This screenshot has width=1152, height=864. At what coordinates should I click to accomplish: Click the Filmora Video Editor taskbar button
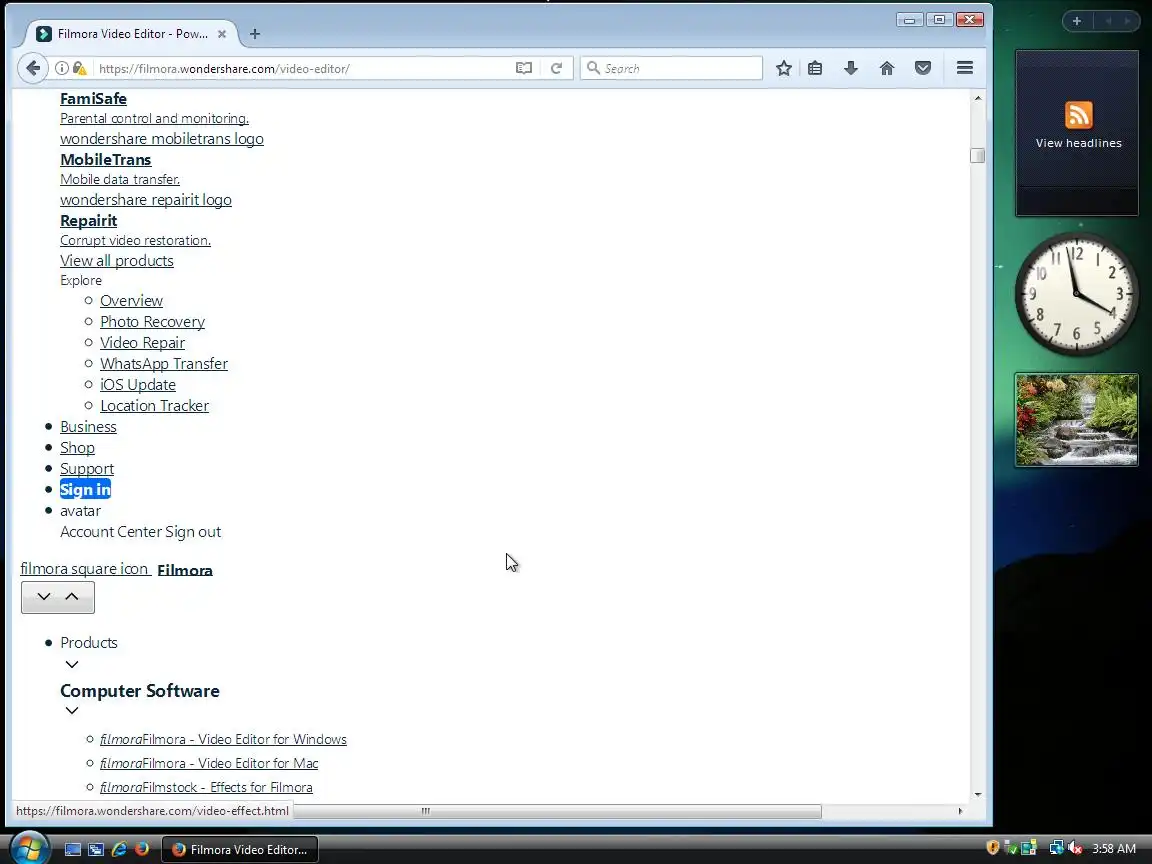click(240, 849)
